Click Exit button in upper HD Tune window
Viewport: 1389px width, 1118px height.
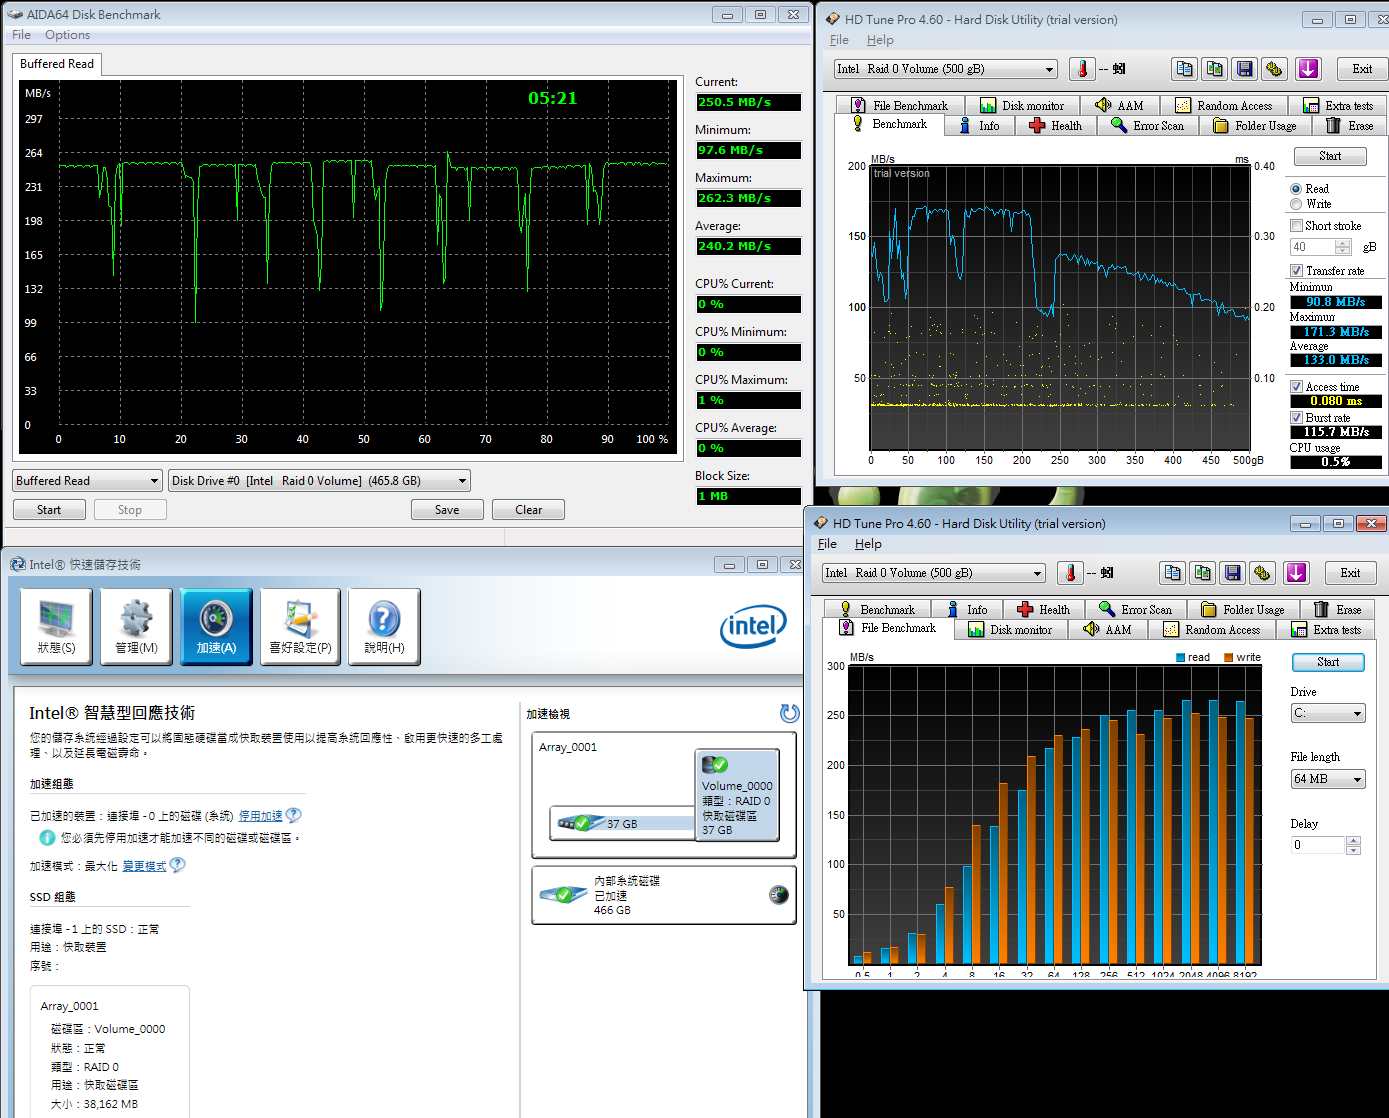[1362, 69]
